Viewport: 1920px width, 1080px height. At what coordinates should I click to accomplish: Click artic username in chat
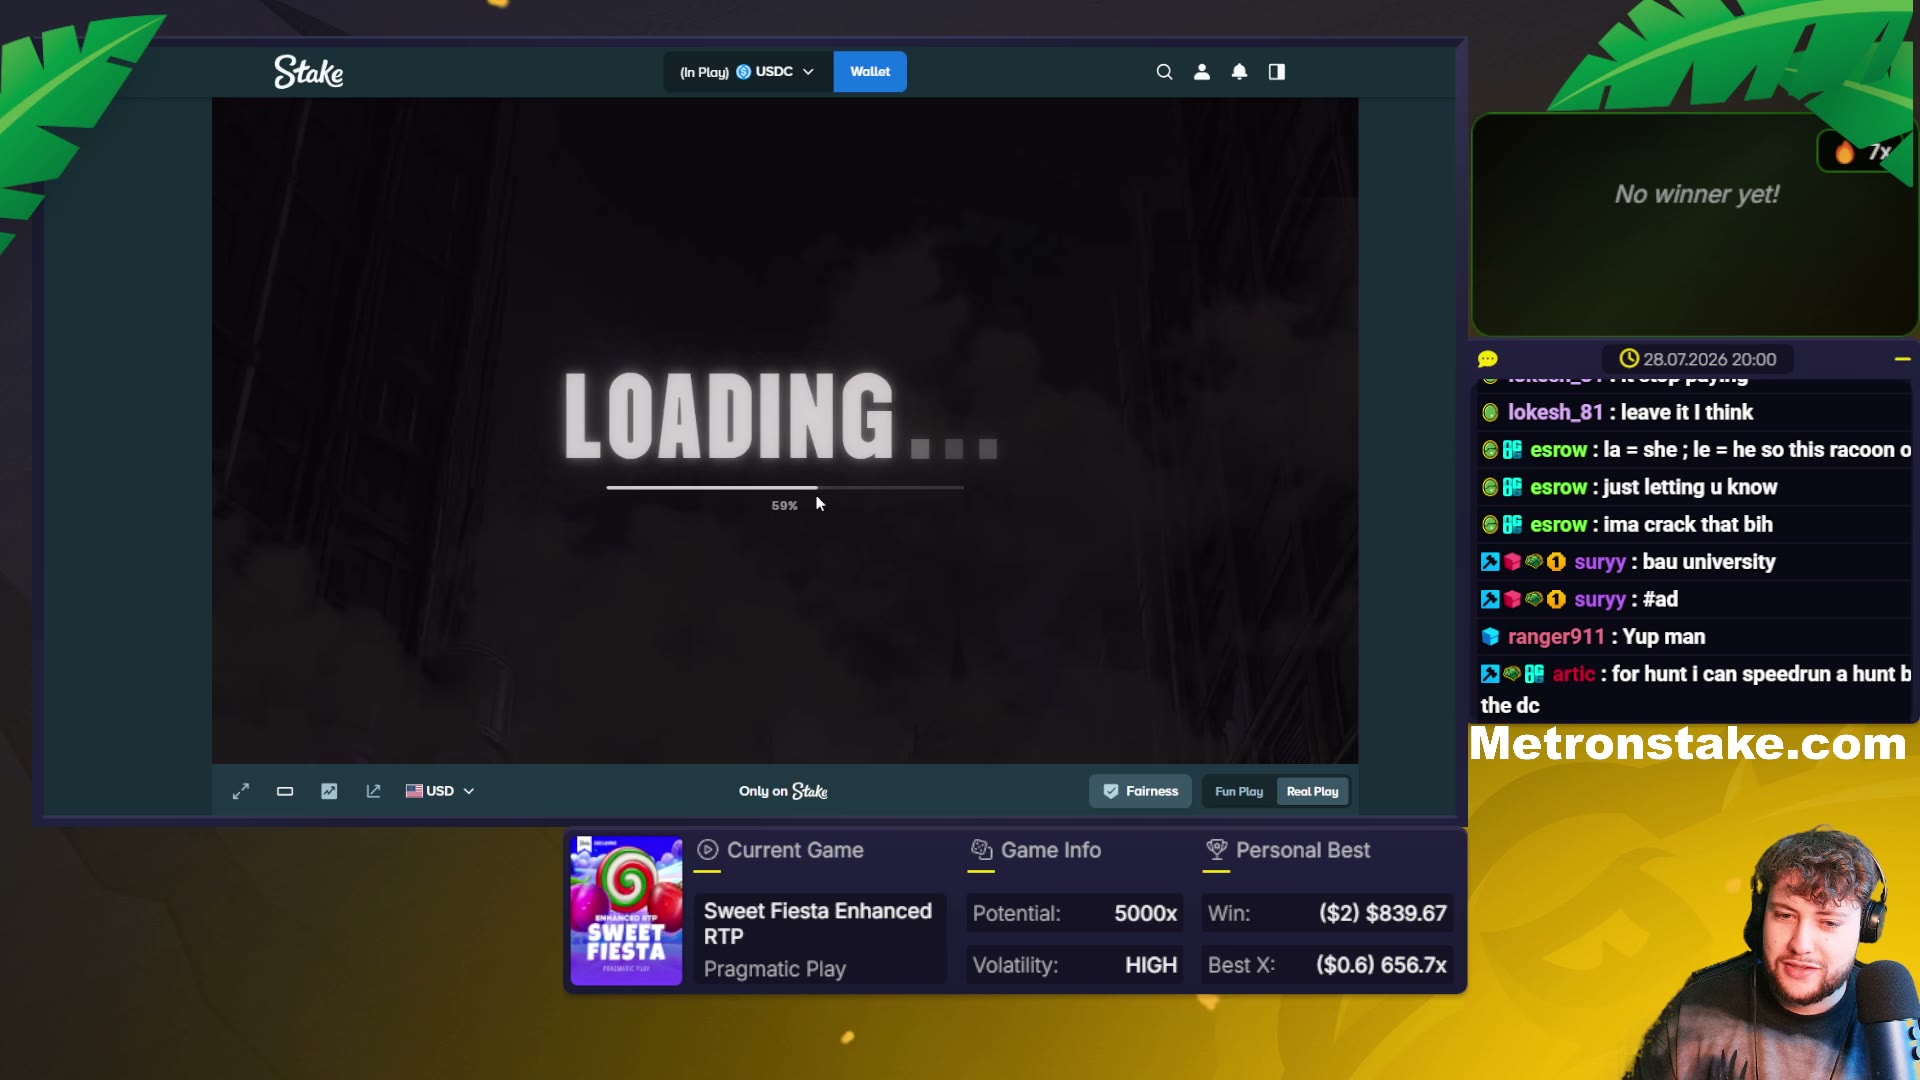tap(1574, 674)
